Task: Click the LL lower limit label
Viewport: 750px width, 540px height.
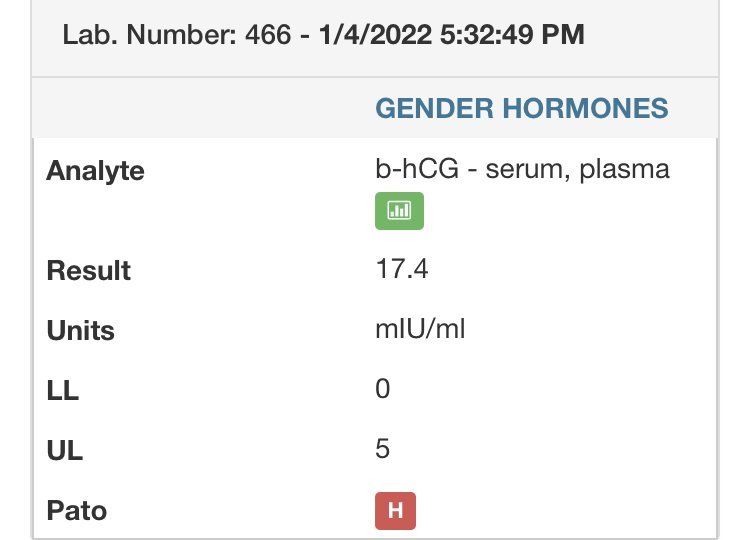Action: tap(62, 390)
